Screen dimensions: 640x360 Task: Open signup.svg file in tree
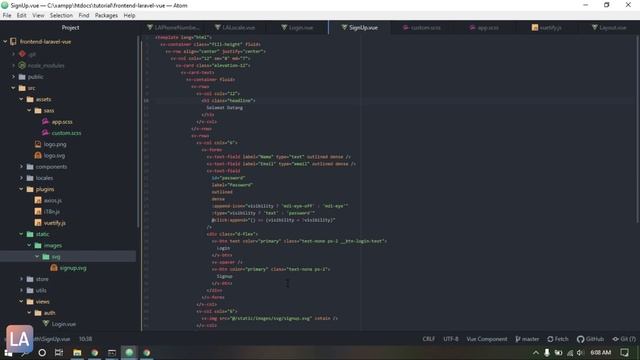73,268
